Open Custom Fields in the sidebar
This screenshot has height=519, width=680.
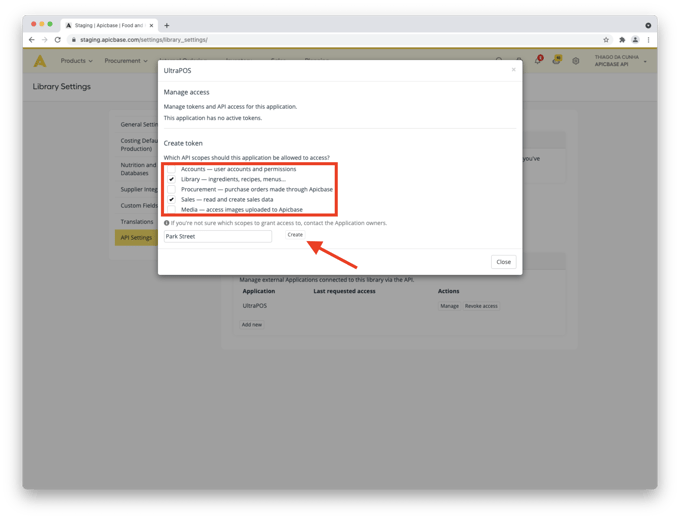tap(139, 206)
